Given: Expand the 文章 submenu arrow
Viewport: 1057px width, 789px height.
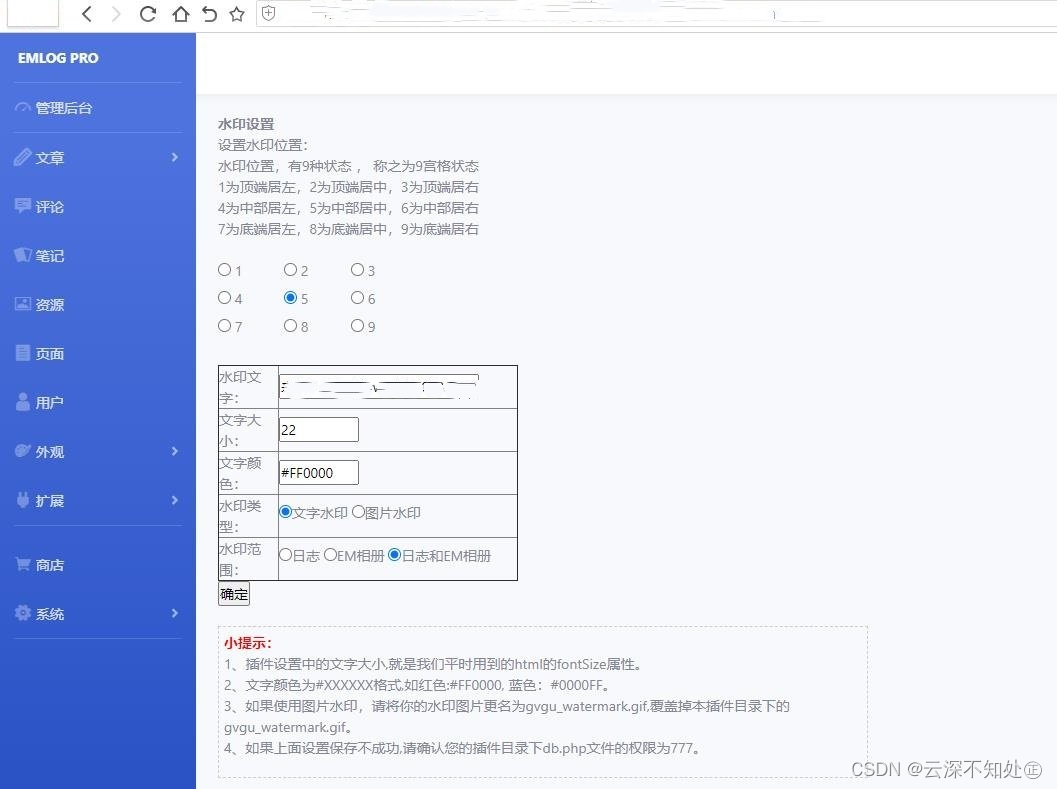Looking at the screenshot, I should 173,157.
